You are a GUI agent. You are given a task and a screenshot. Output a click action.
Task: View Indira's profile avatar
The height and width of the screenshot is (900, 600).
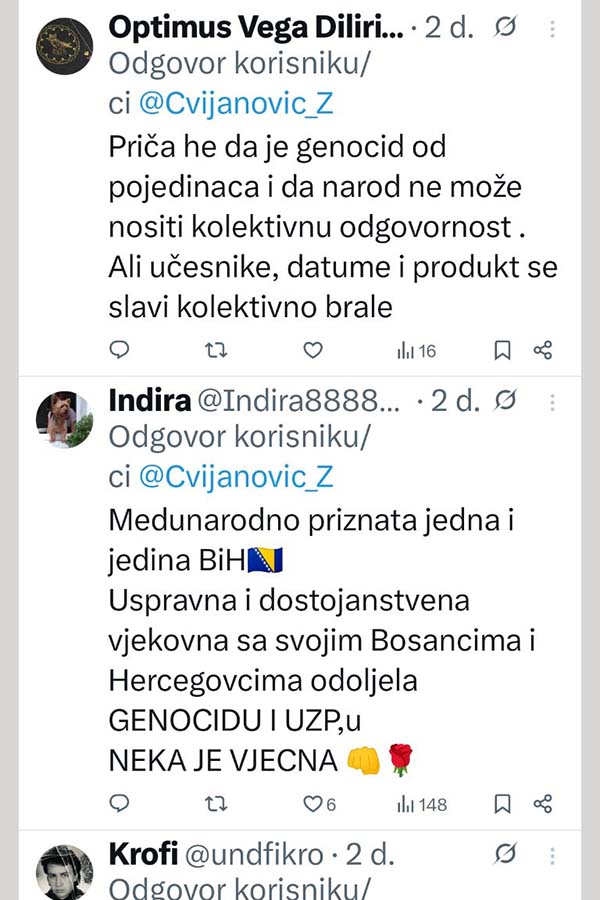tap(65, 419)
